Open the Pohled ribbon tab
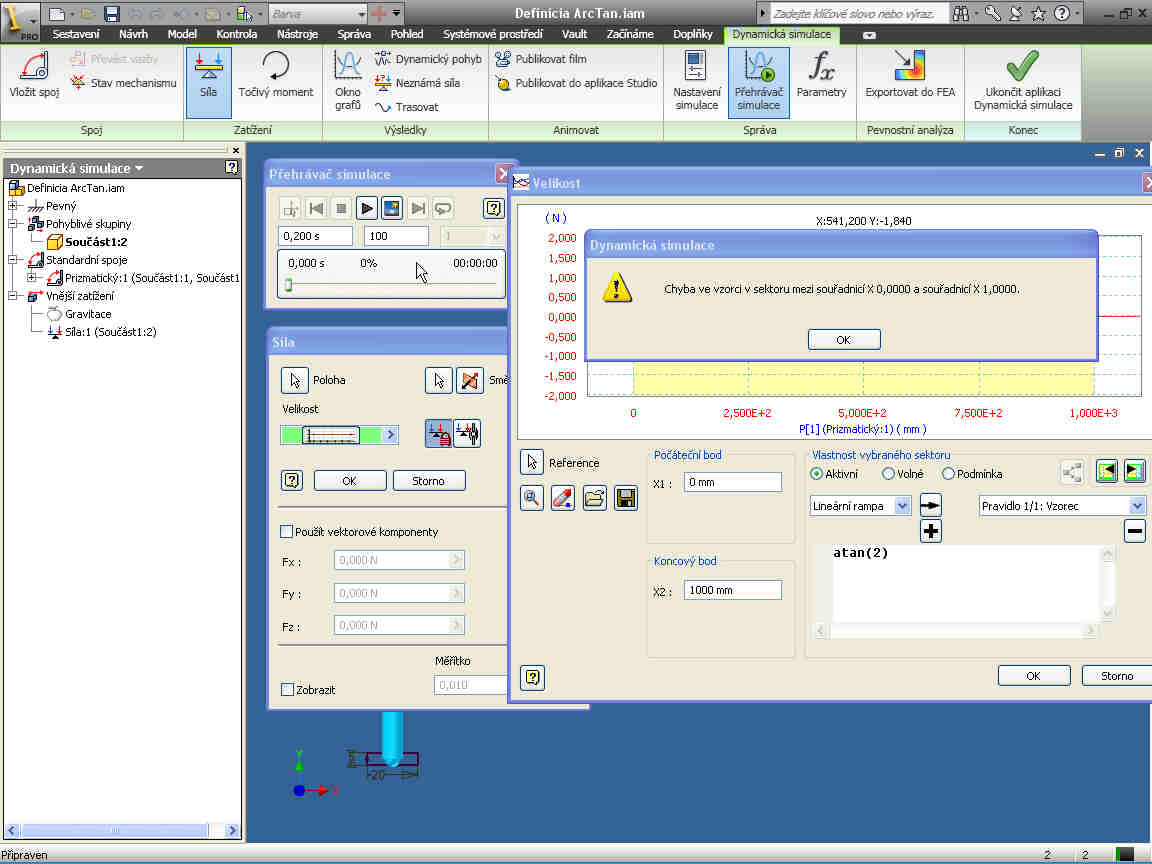 click(407, 34)
